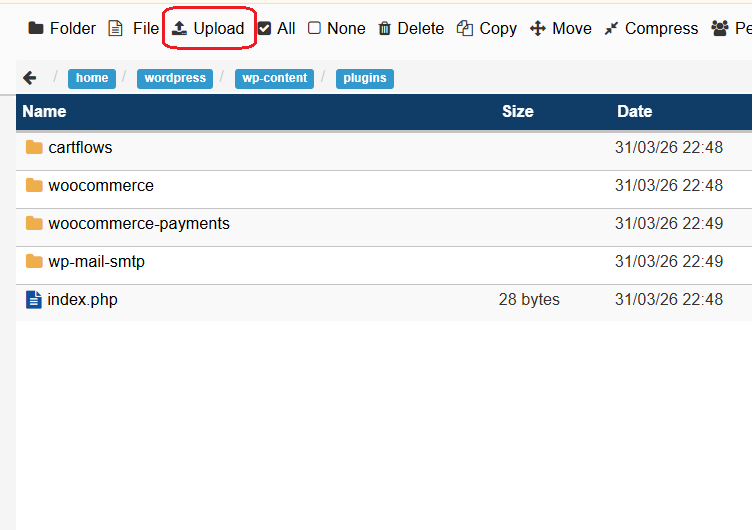753x530 pixels.
Task: Create a new folder via Folder button
Action: tap(62, 28)
